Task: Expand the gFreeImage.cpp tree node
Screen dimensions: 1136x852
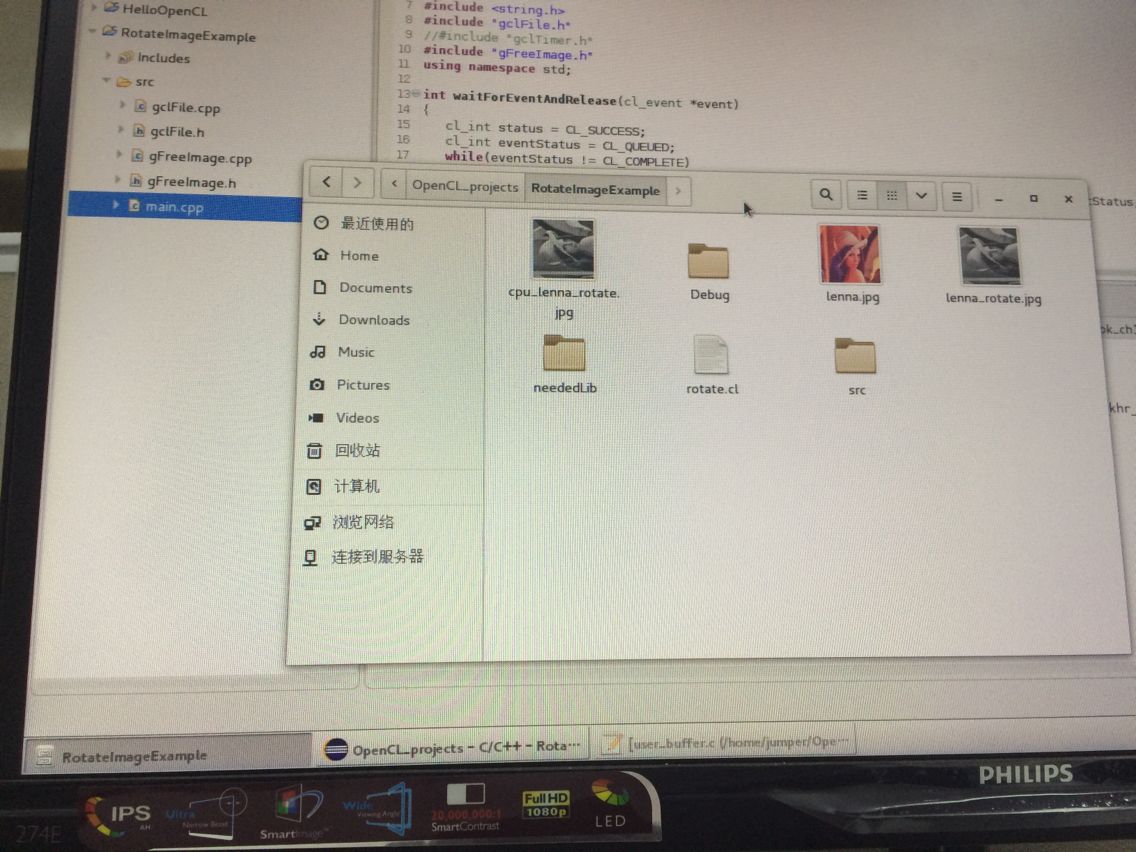Action: (119, 154)
